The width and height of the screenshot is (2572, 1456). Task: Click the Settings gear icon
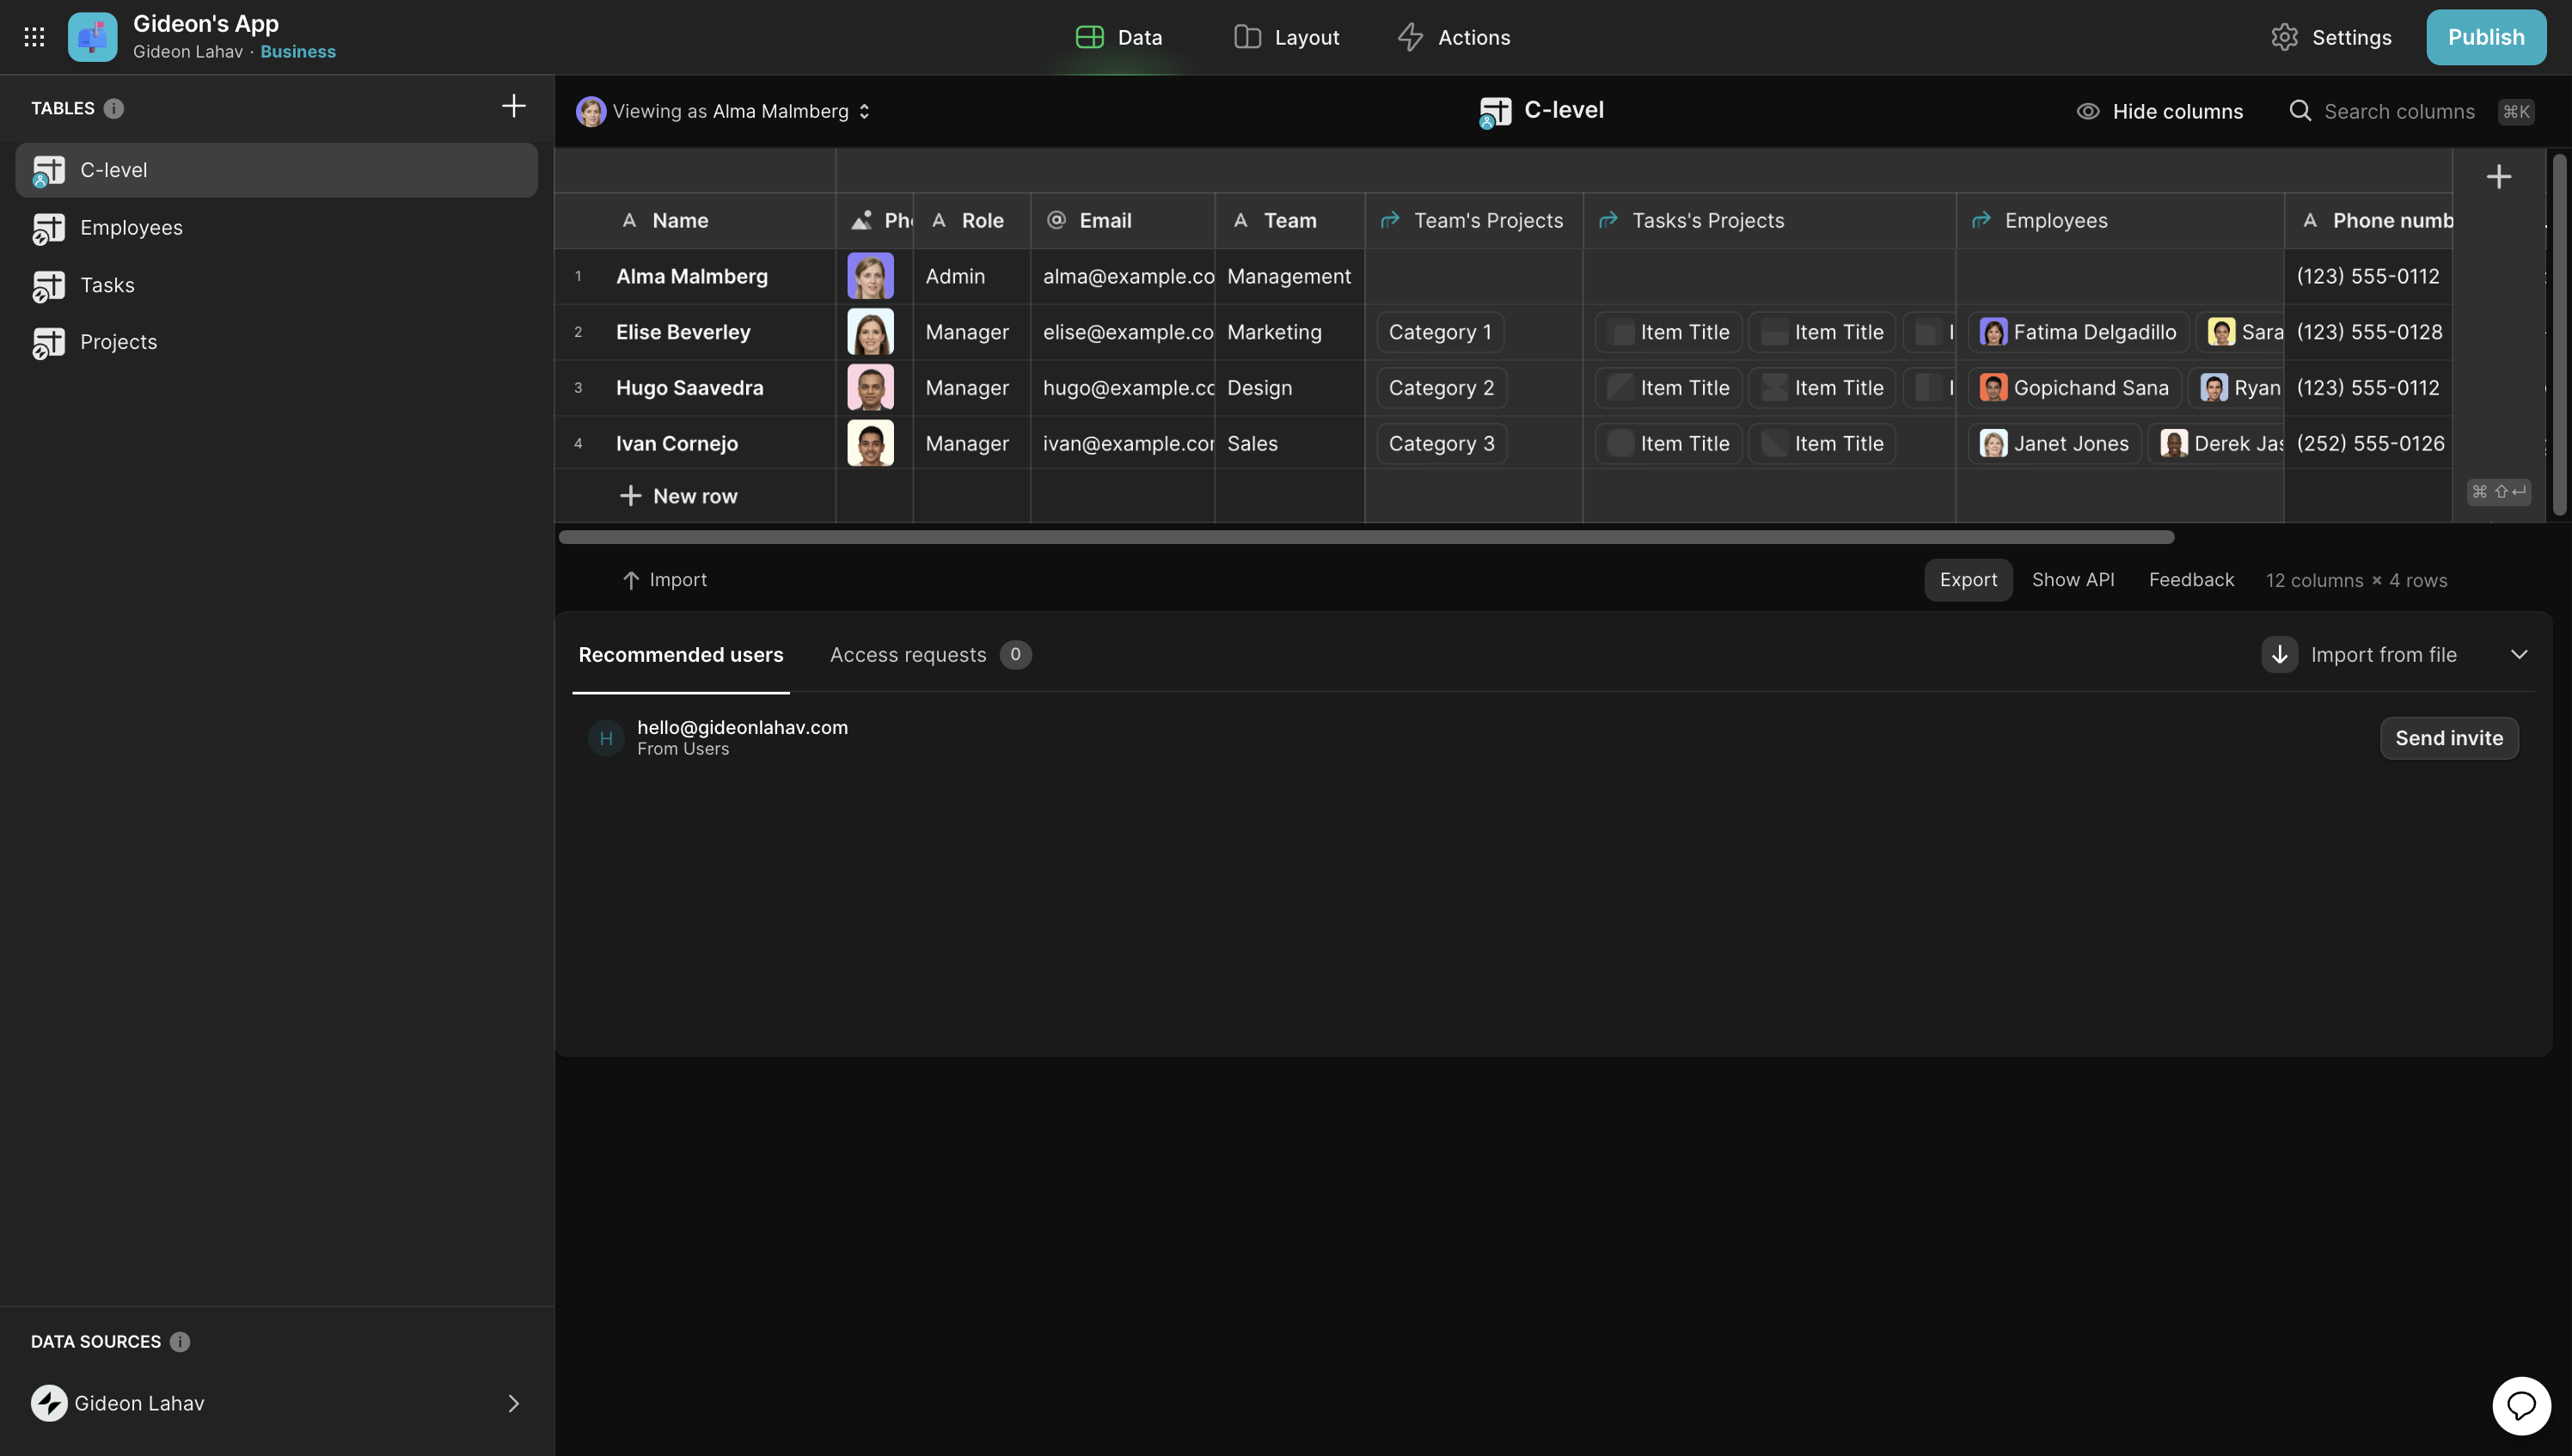[2284, 37]
